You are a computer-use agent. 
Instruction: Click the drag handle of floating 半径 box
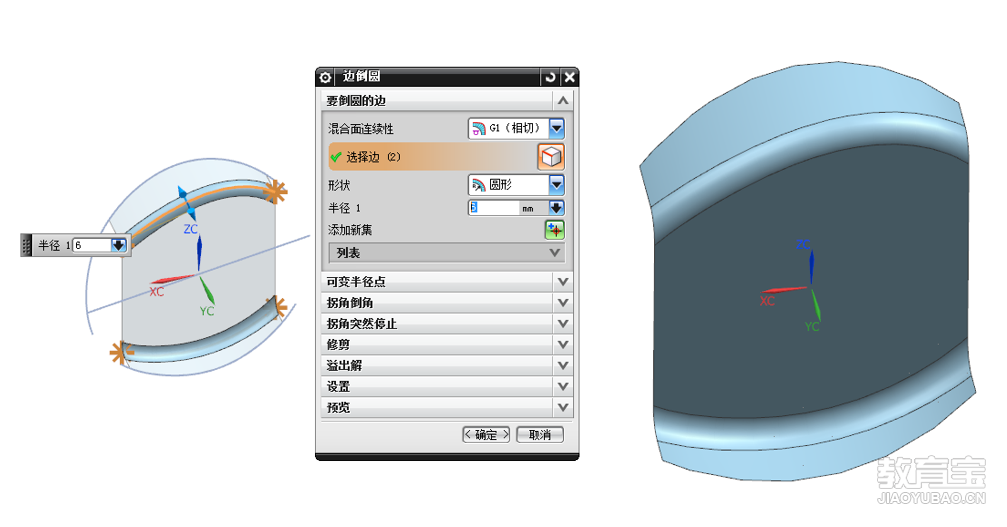pyautogui.click(x=26, y=245)
